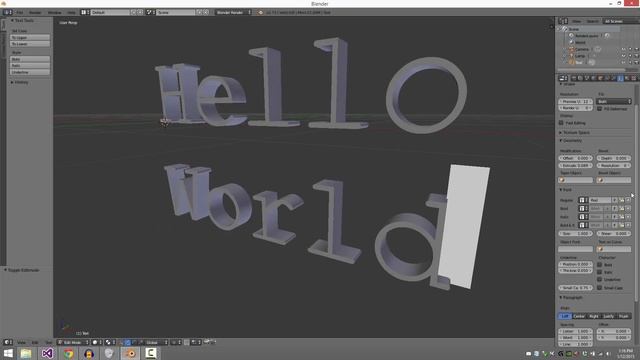This screenshot has width=640, height=360.
Task: Click the Bevel Depth value slider
Action: click(x=614, y=158)
